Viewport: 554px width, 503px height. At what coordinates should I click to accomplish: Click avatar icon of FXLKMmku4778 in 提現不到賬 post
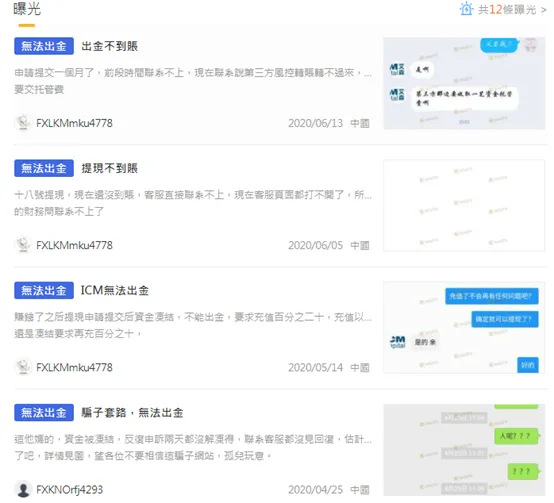(x=23, y=245)
